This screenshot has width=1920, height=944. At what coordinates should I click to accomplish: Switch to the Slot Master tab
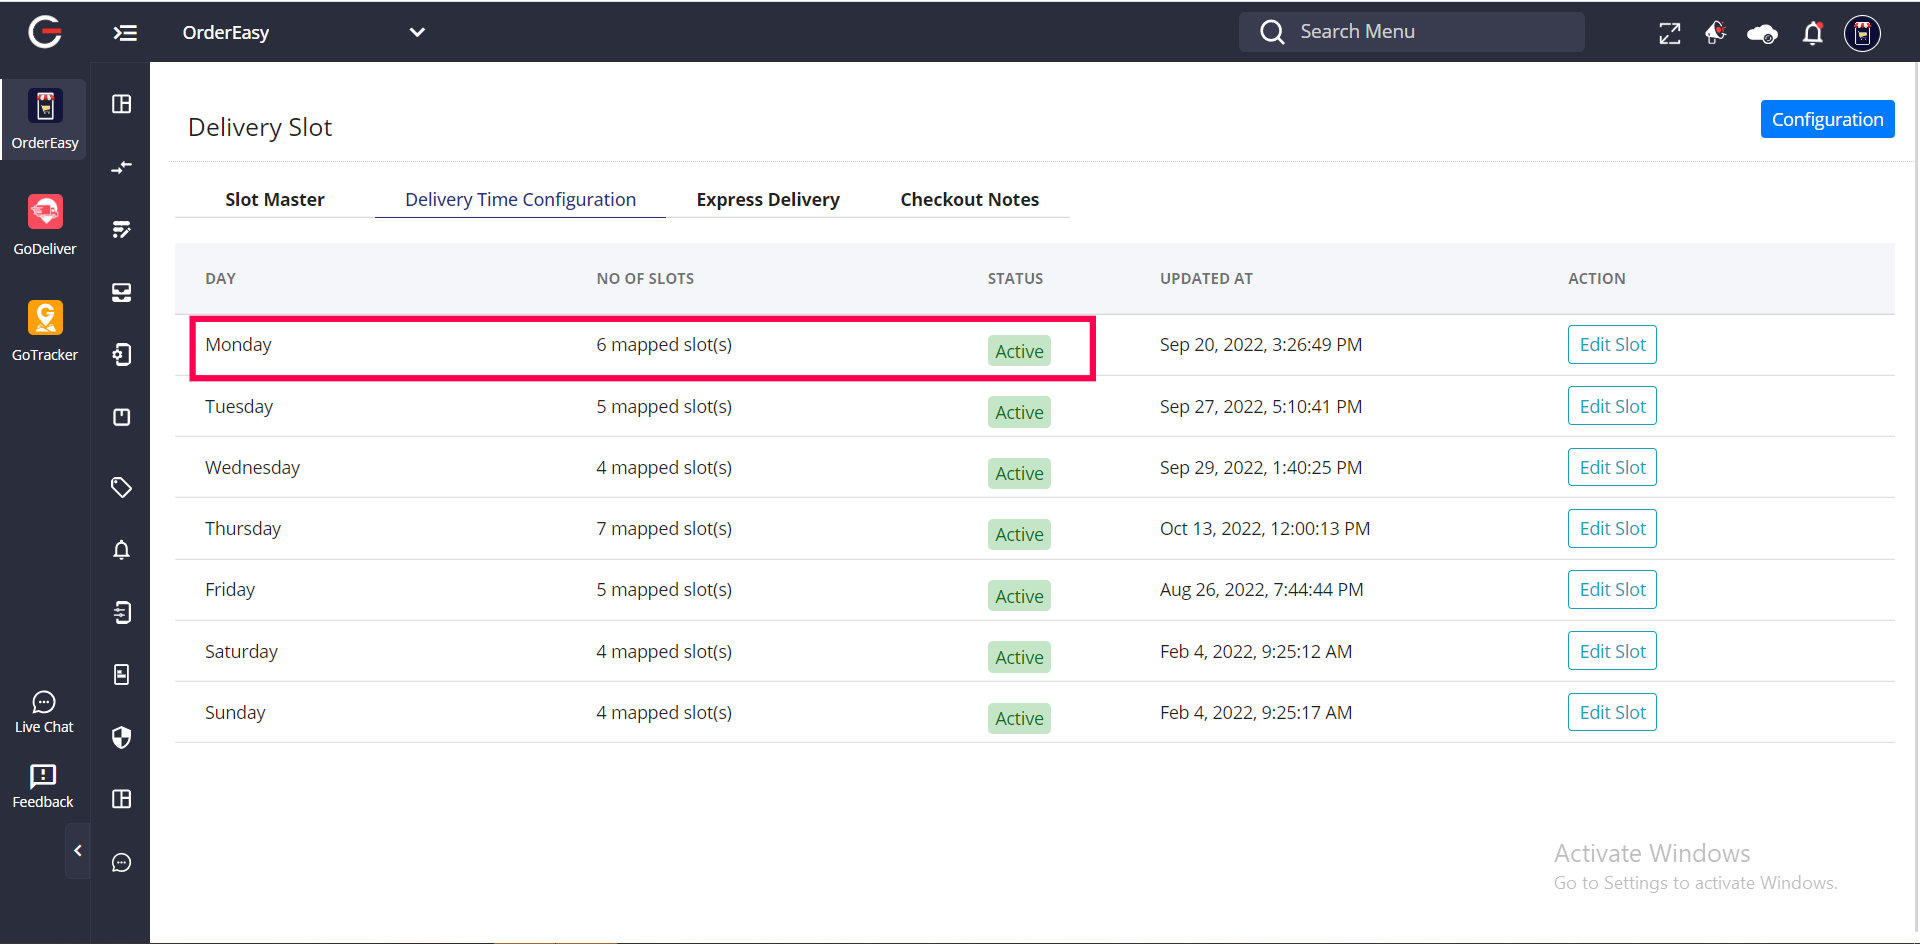(275, 199)
